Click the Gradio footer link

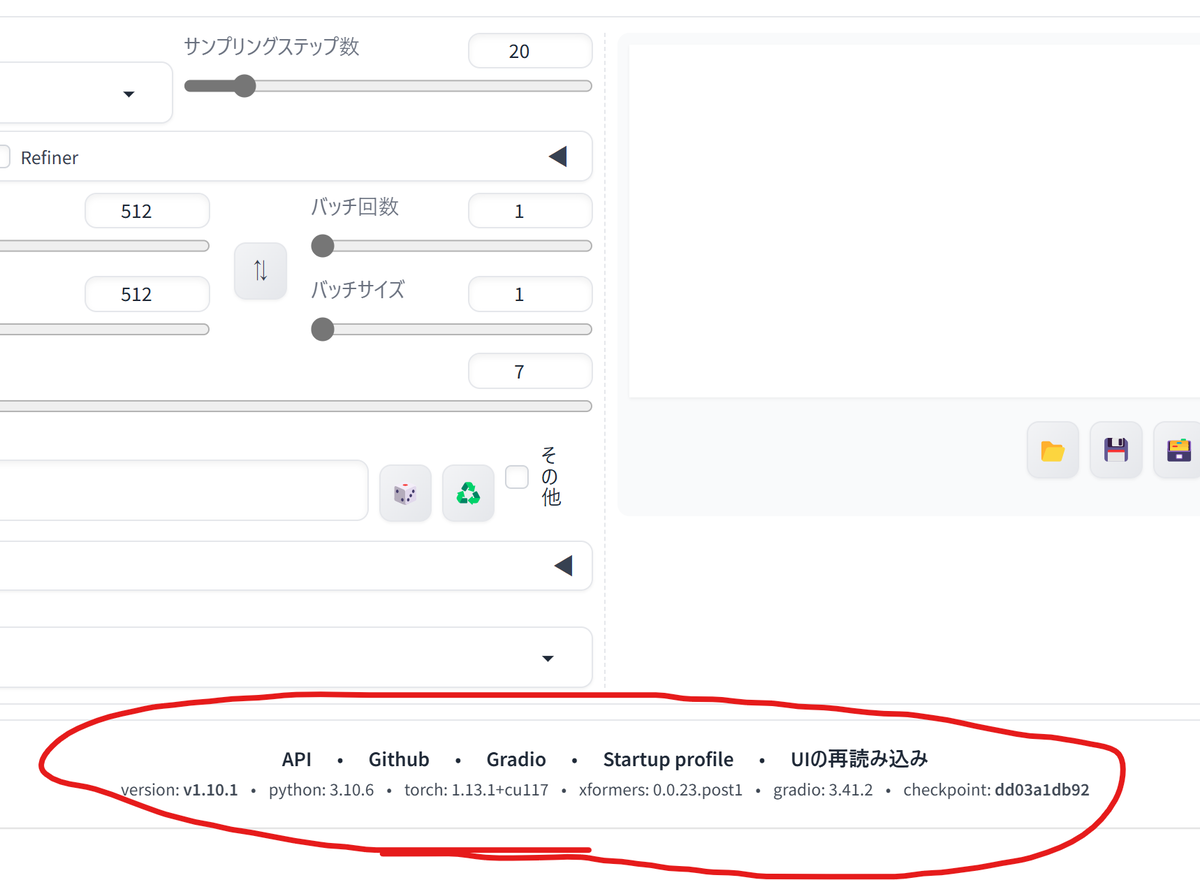pos(516,759)
